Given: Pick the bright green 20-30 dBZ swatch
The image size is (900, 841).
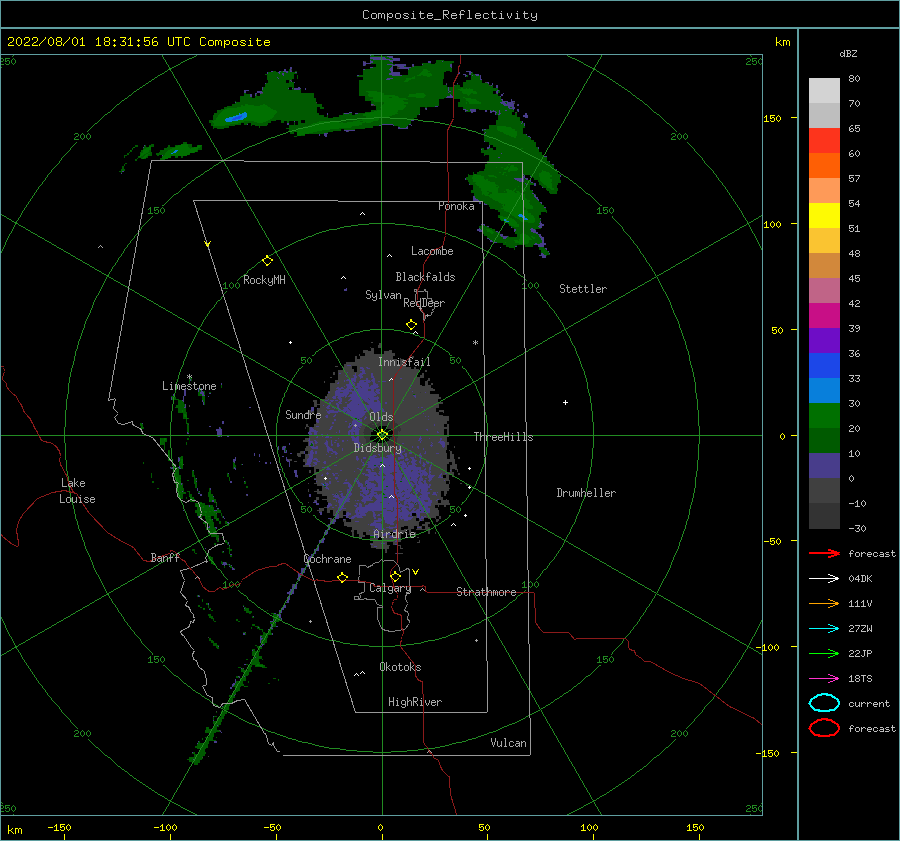Looking at the screenshot, I should tap(824, 416).
